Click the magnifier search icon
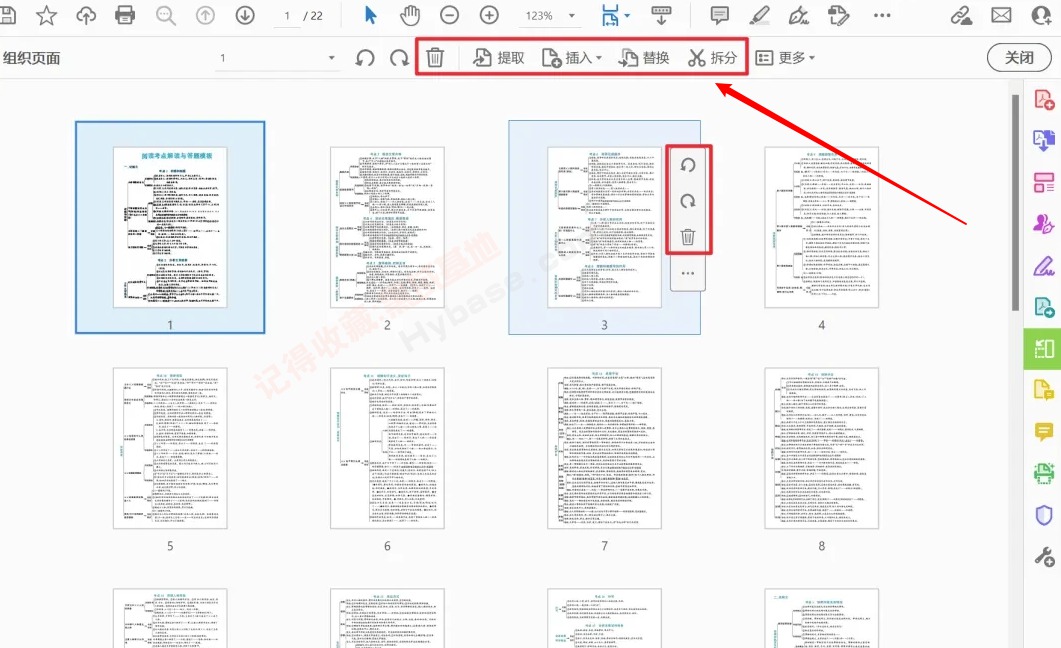 point(165,15)
